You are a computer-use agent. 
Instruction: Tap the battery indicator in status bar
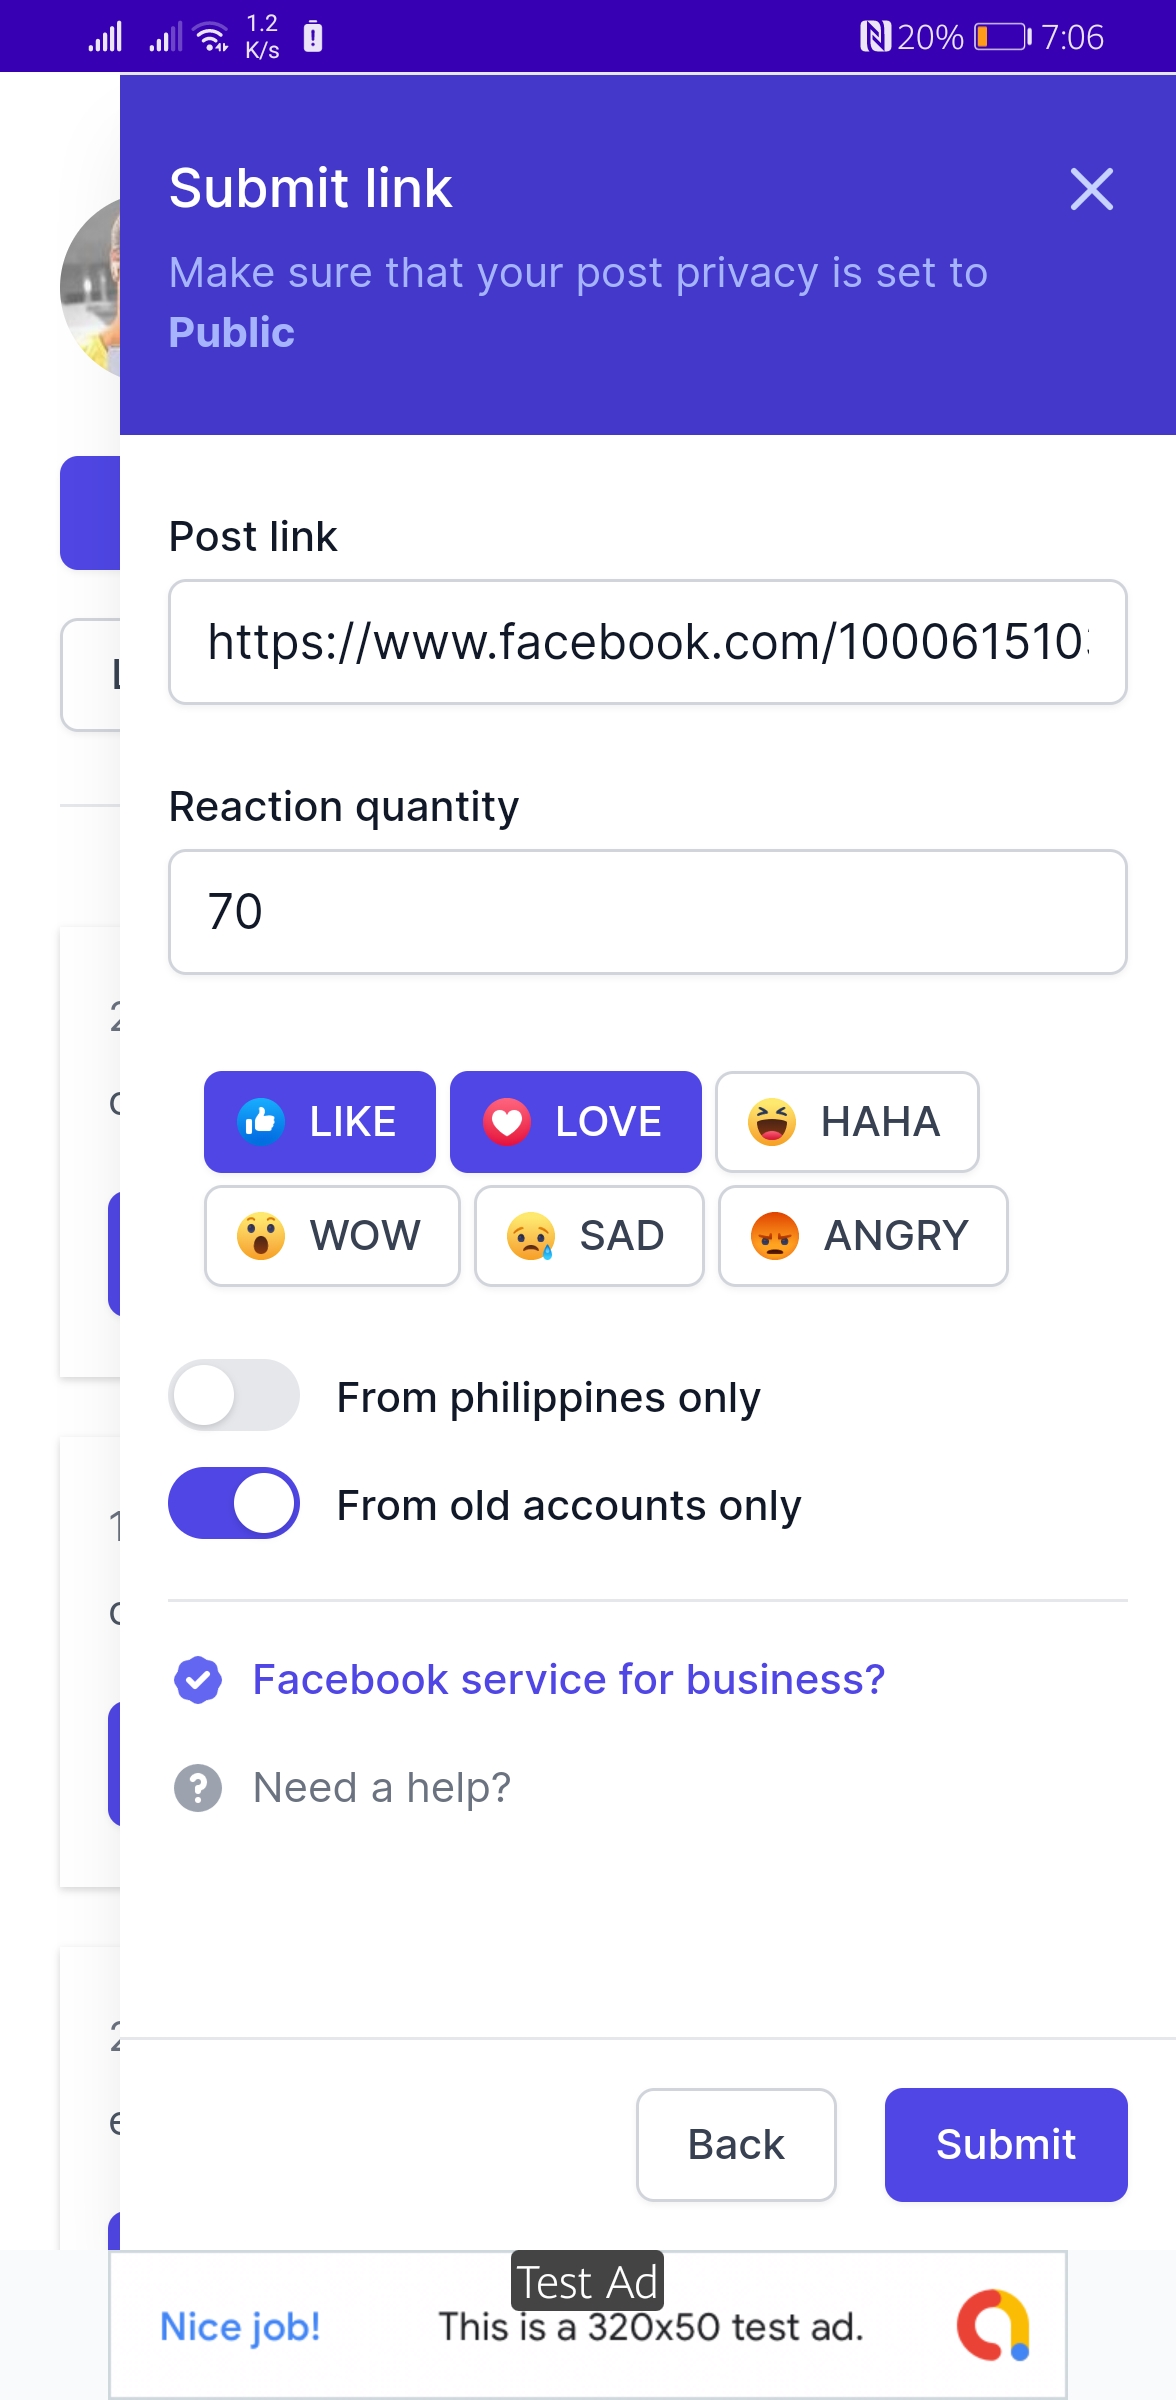pos(1002,37)
